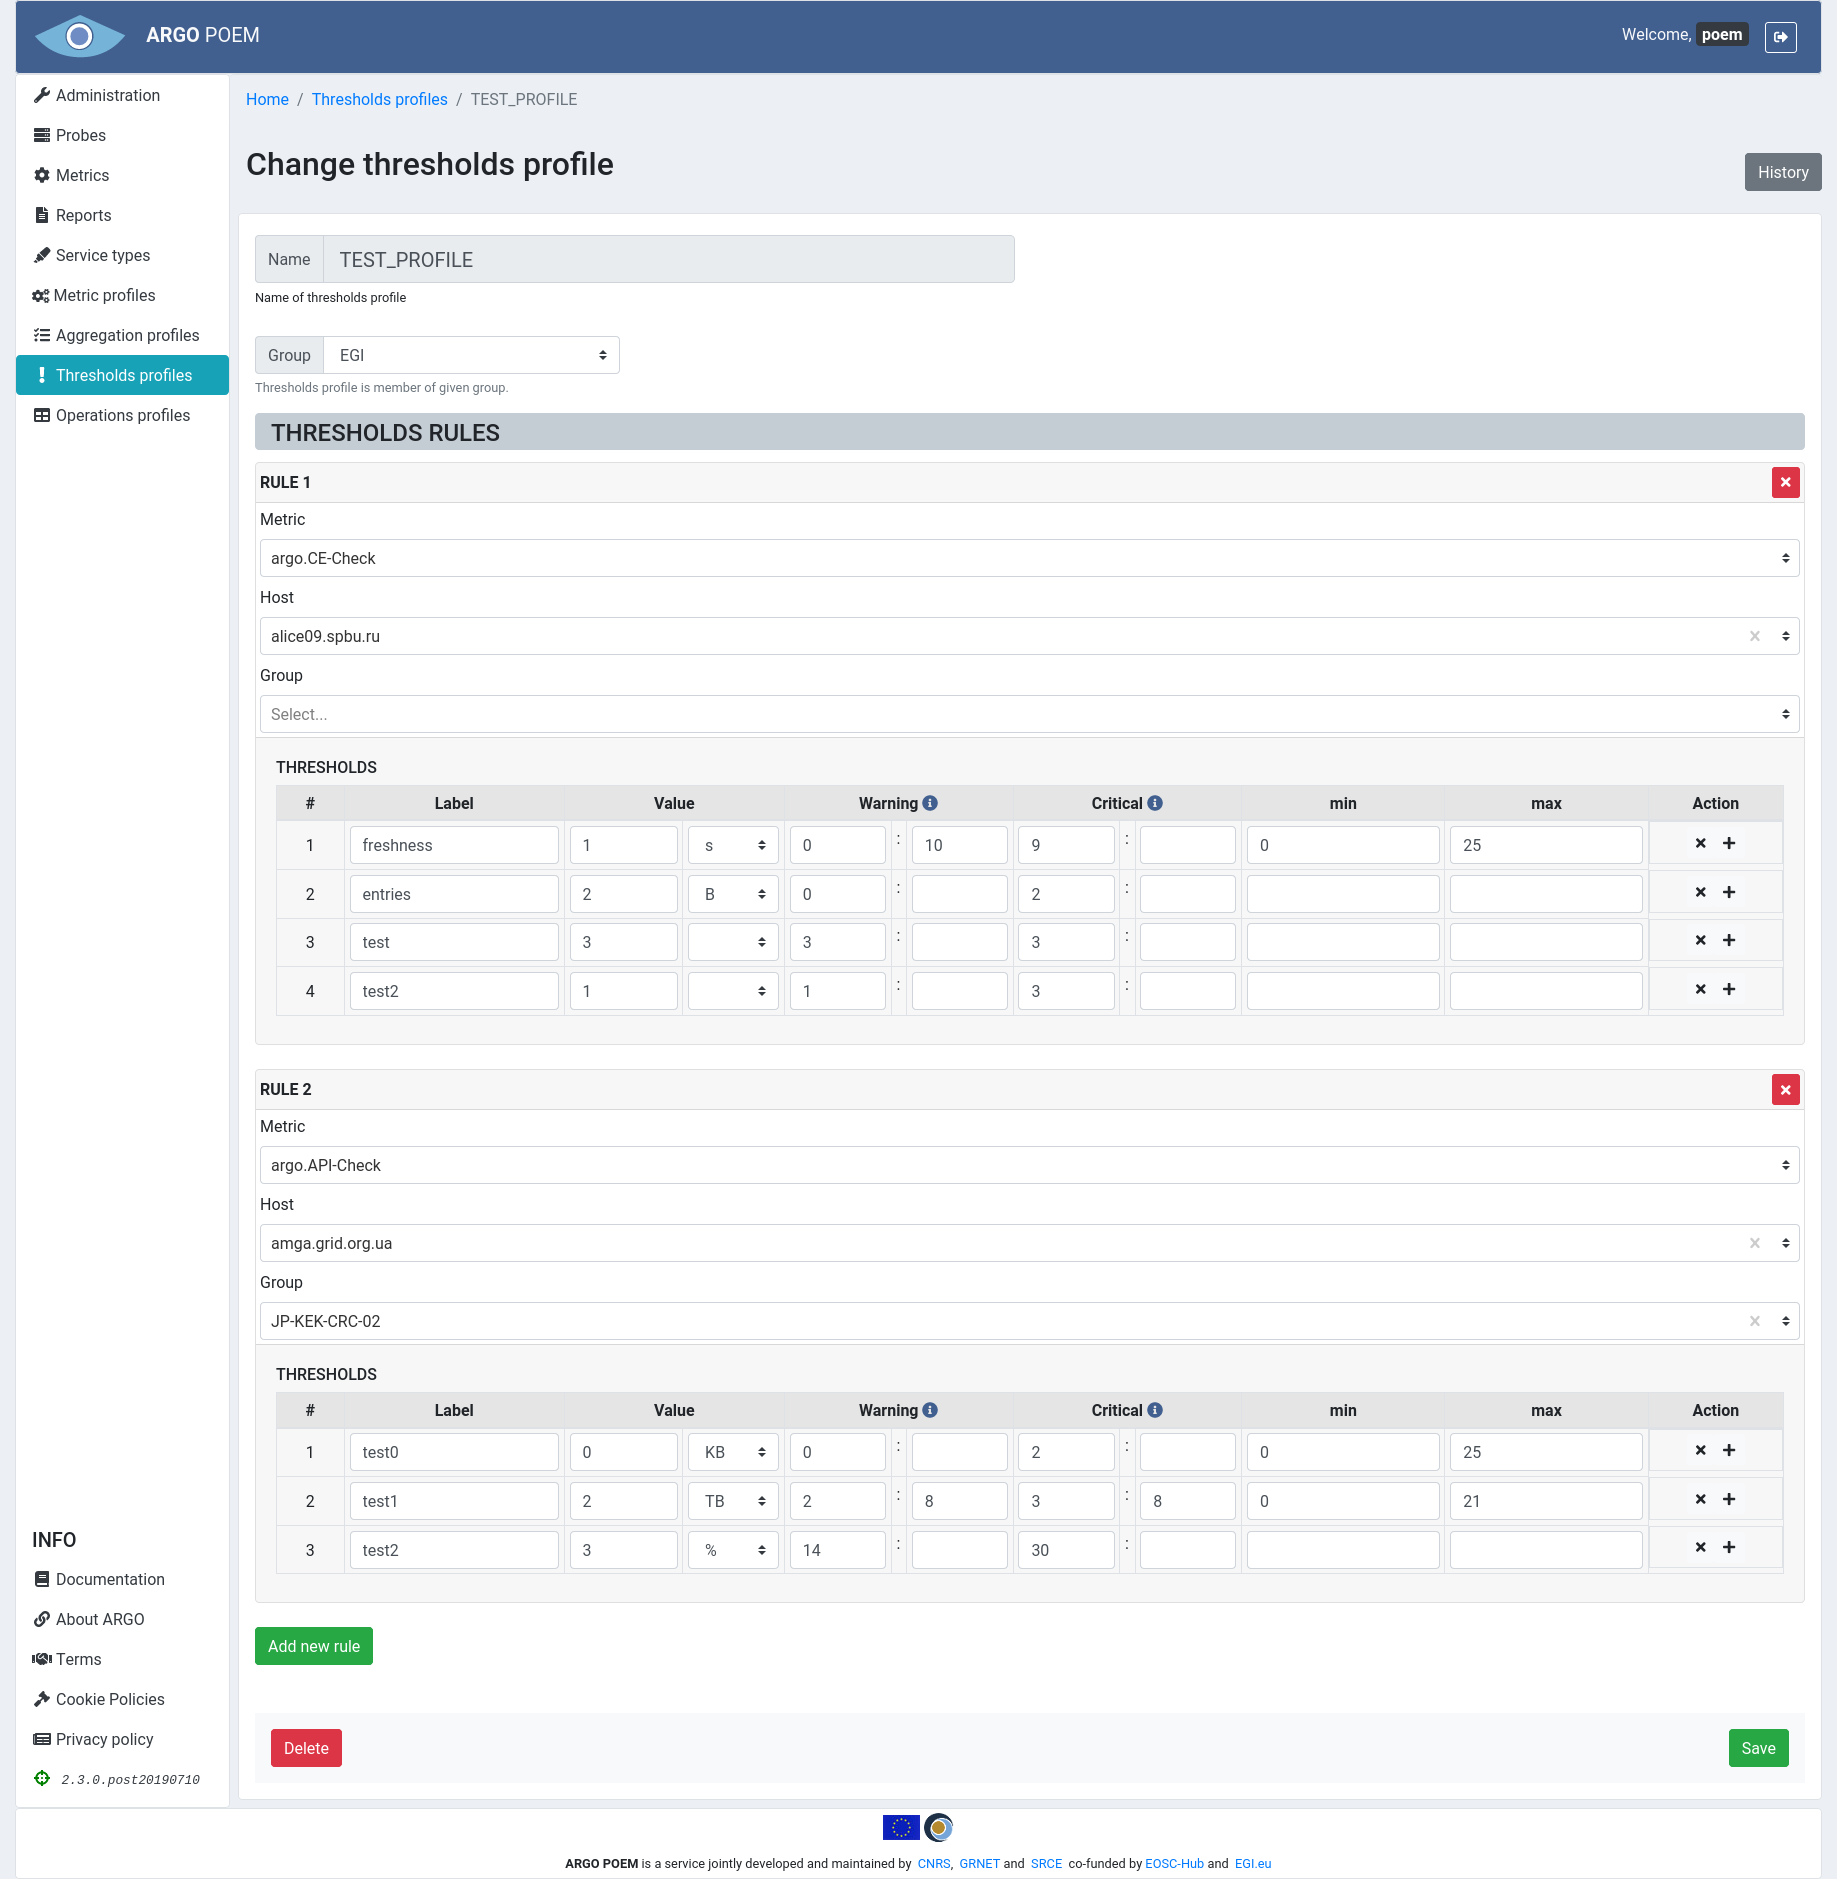Click TEST_PROFILE name field
Screen dimensions: 1837x1879
coord(669,259)
